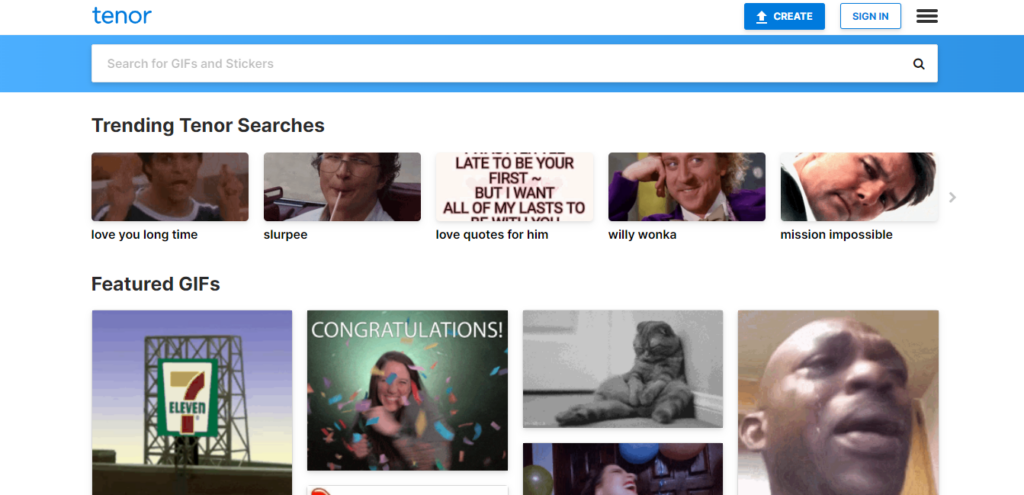1024x495 pixels.
Task: Click the mission impossible text label
Action: (836, 235)
